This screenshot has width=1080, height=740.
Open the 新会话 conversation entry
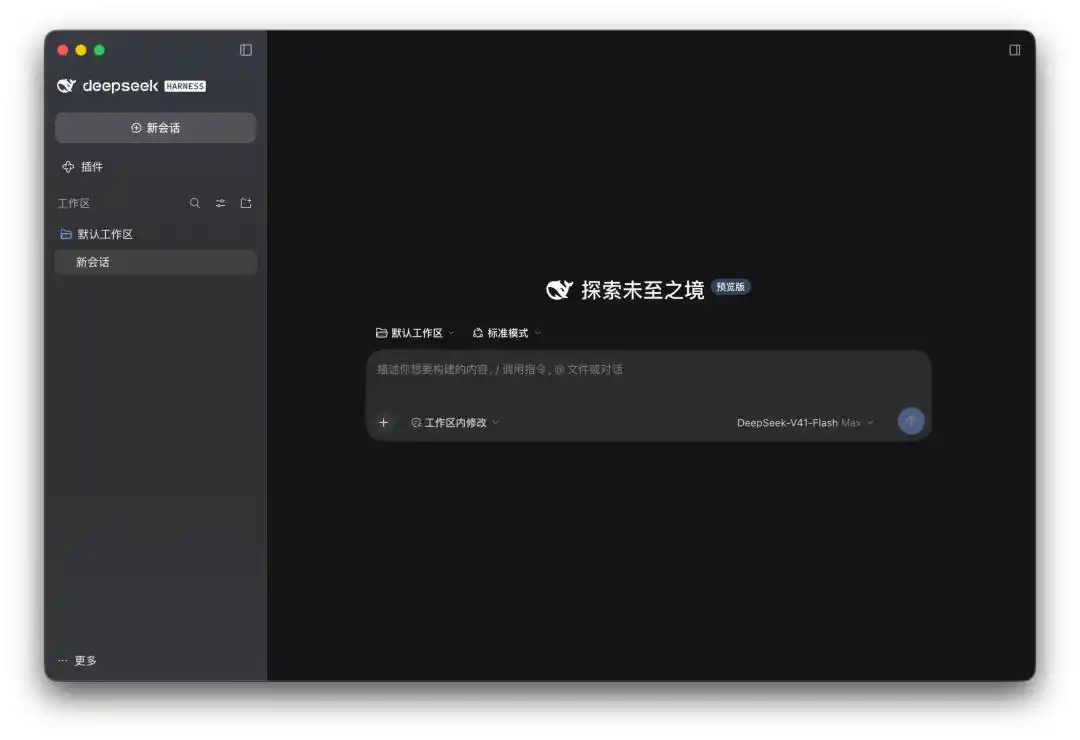(156, 262)
